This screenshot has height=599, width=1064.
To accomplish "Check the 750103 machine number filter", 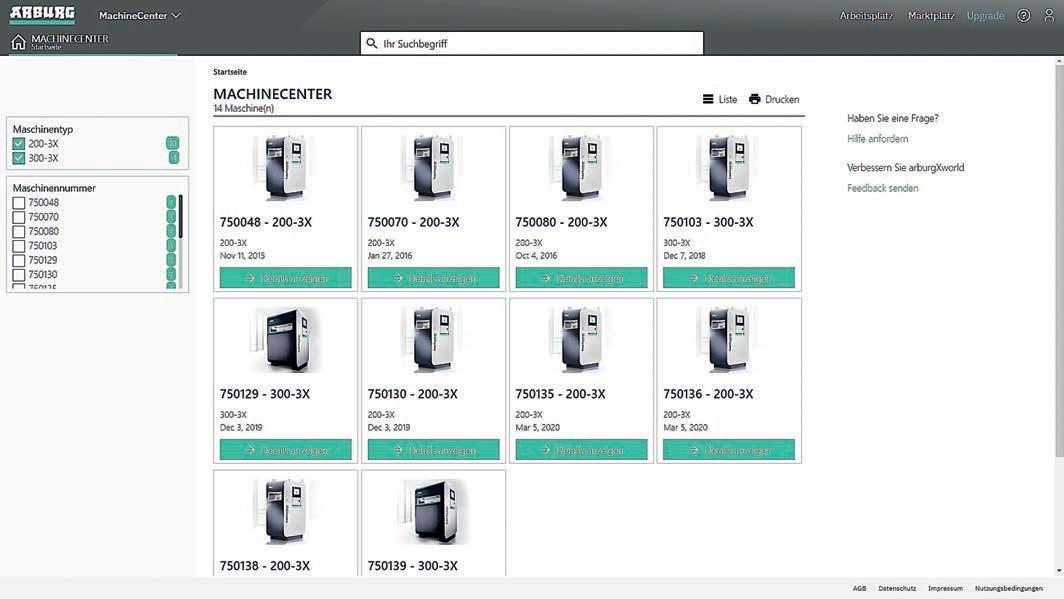I will tap(18, 246).
